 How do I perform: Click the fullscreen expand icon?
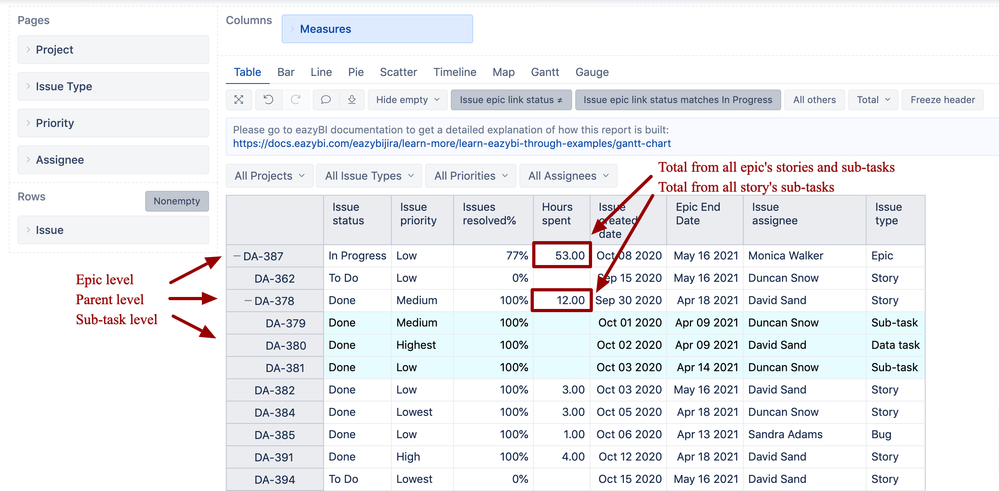(239, 100)
